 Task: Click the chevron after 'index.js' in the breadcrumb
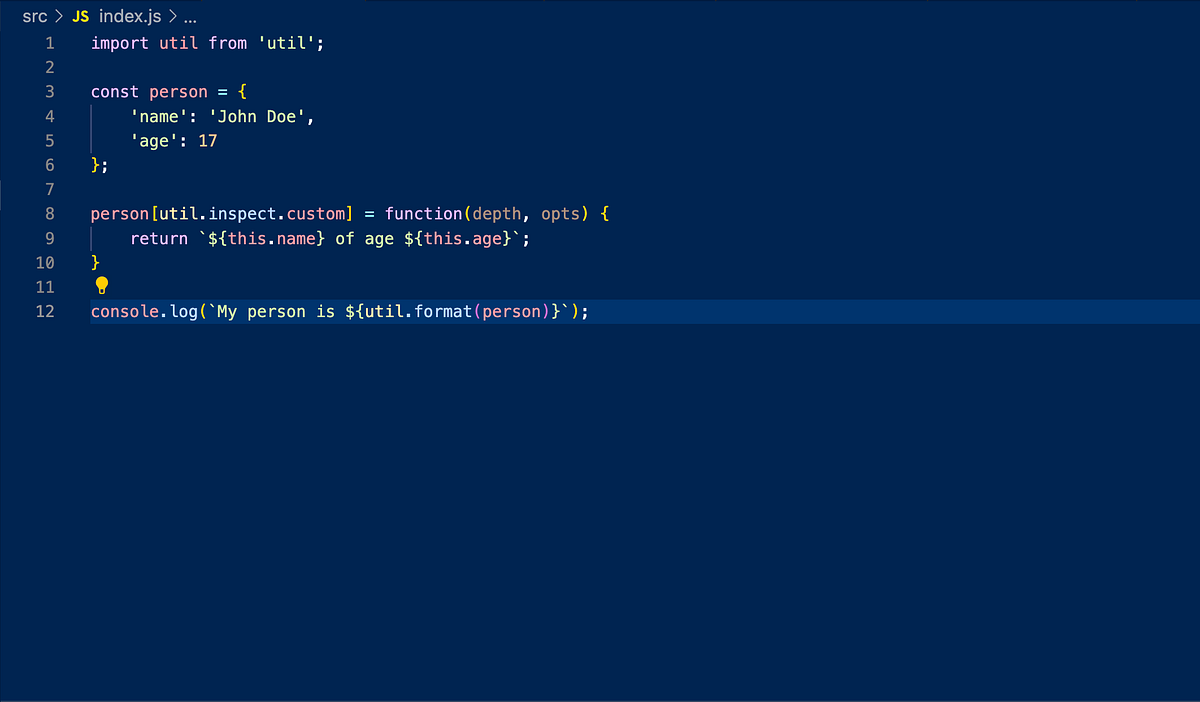tap(172, 16)
